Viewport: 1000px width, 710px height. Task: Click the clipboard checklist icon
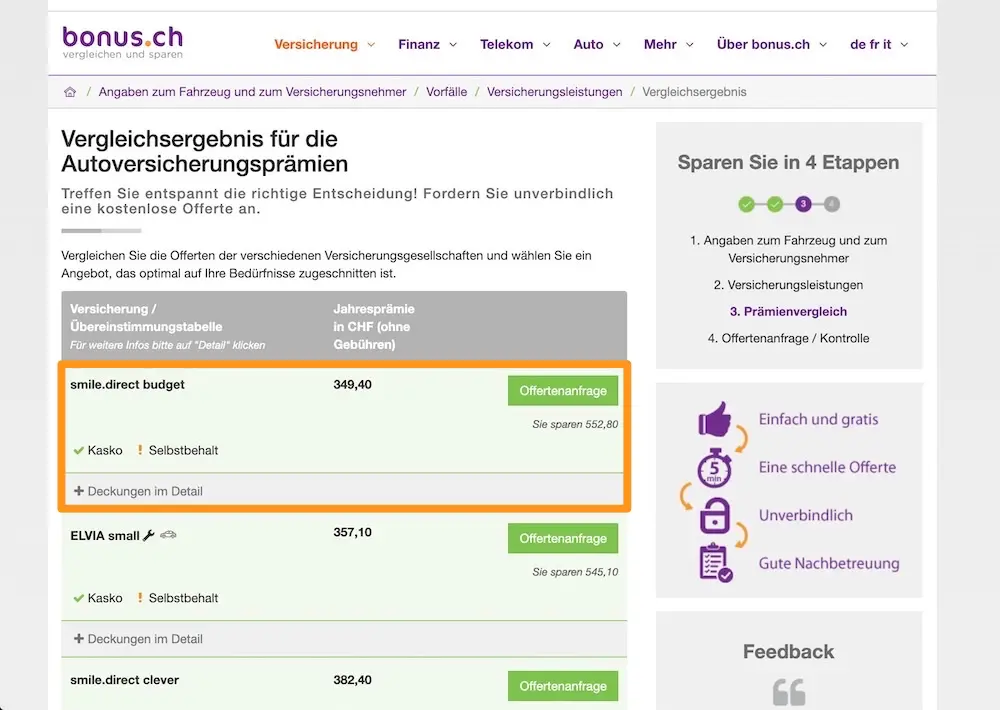click(716, 563)
